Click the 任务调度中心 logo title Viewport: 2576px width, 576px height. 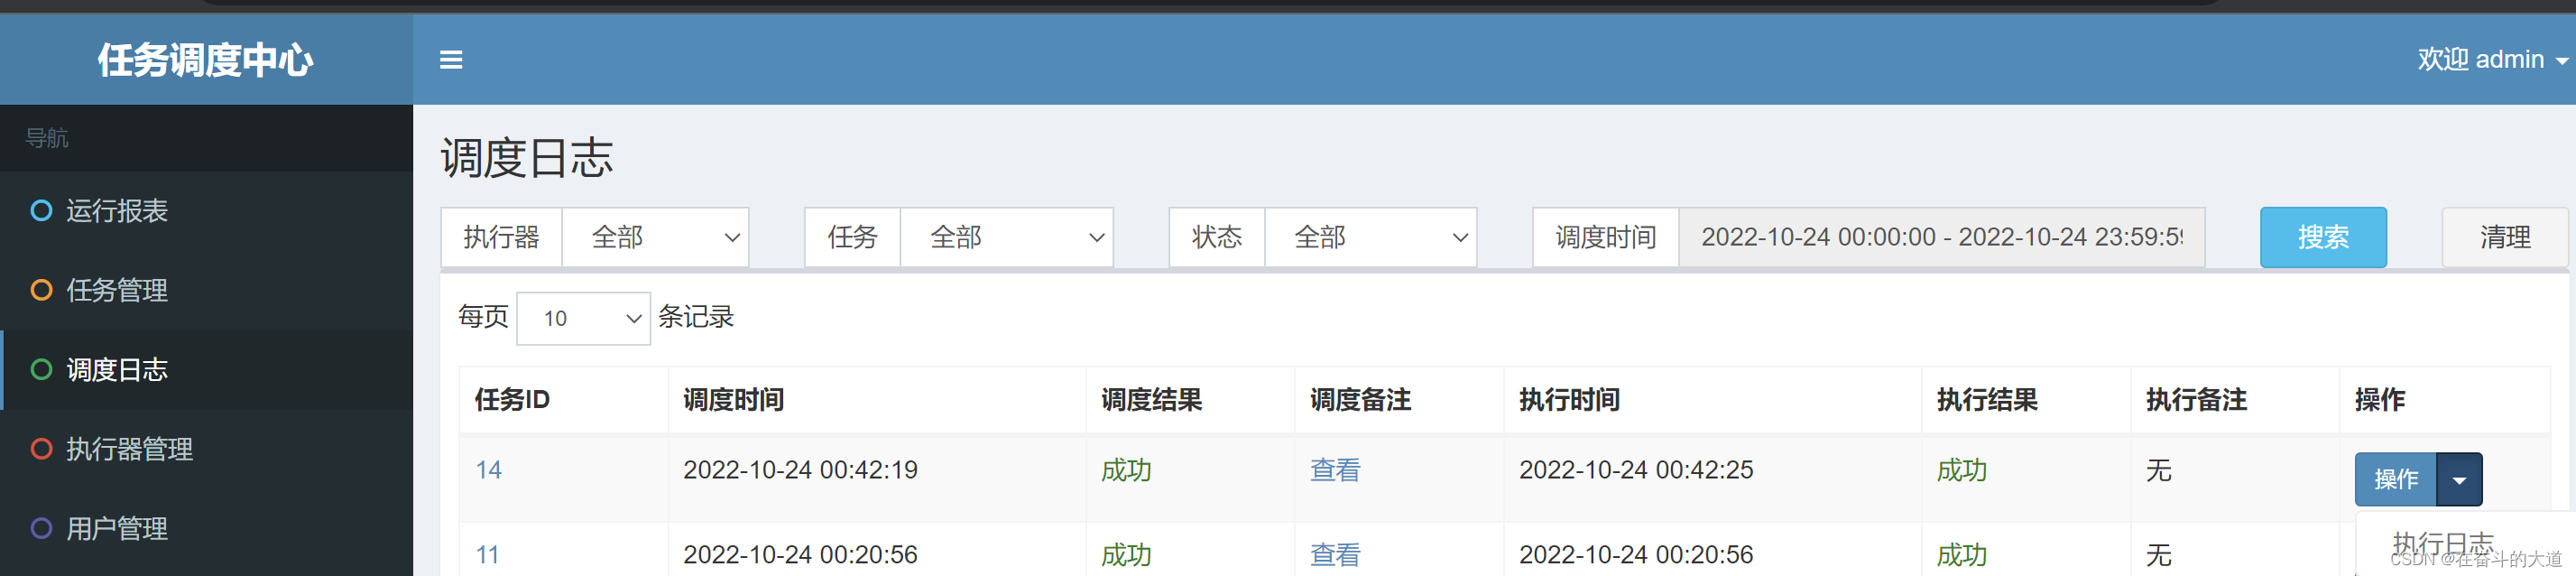[x=205, y=60]
